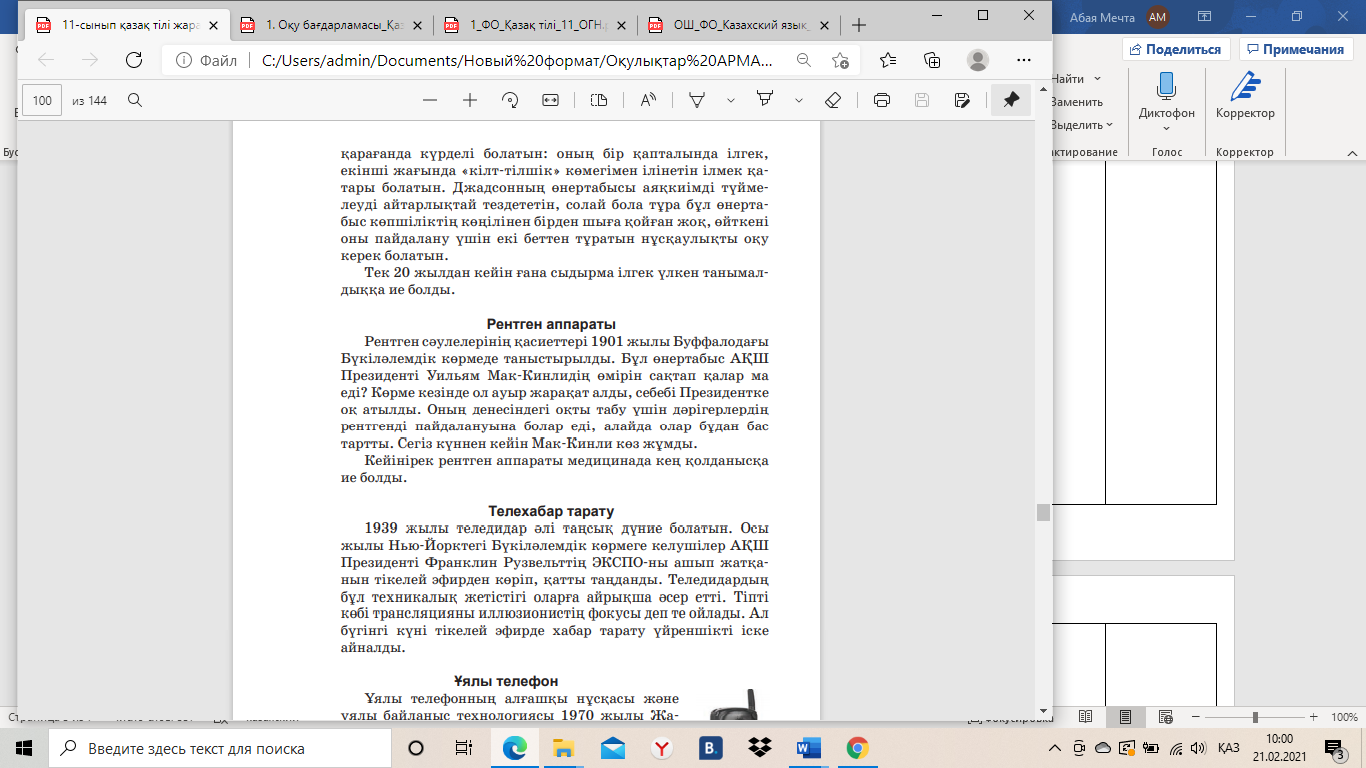The width and height of the screenshot is (1366, 768).
Task: Open the Windows notification center
Action: [1335, 748]
